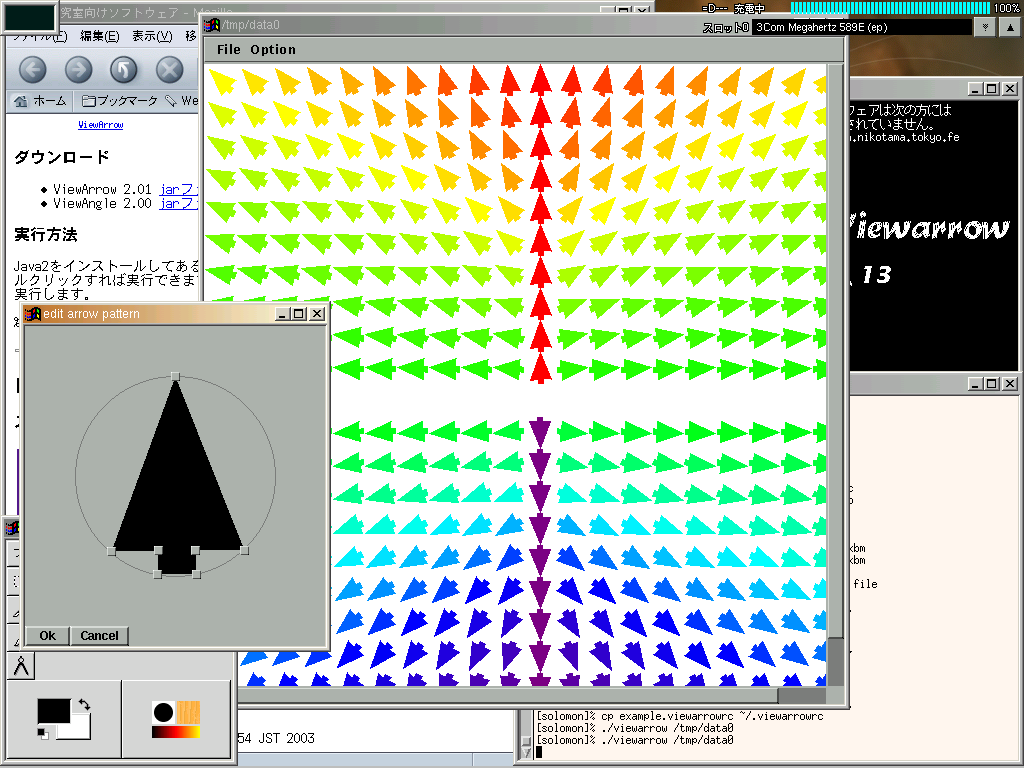
Task: Go to ホーム (Home) in Mozilla bookmarks bar
Action: (x=40, y=101)
